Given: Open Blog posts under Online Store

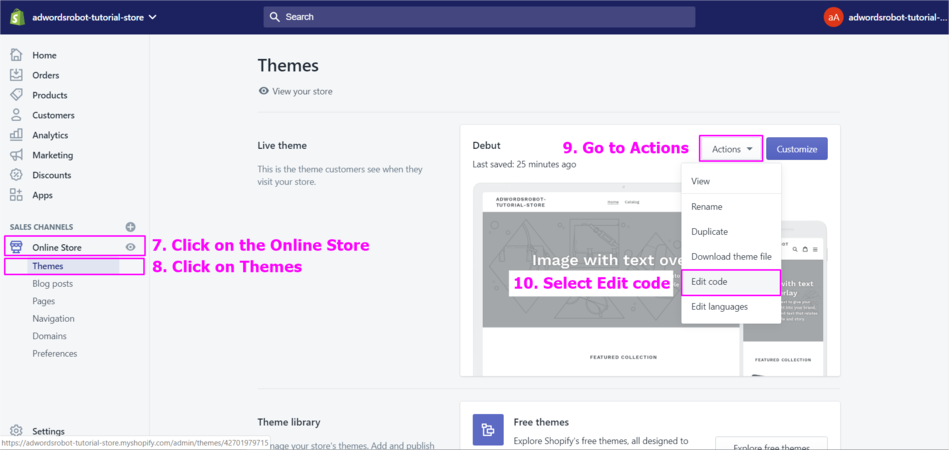Looking at the screenshot, I should click(x=52, y=284).
